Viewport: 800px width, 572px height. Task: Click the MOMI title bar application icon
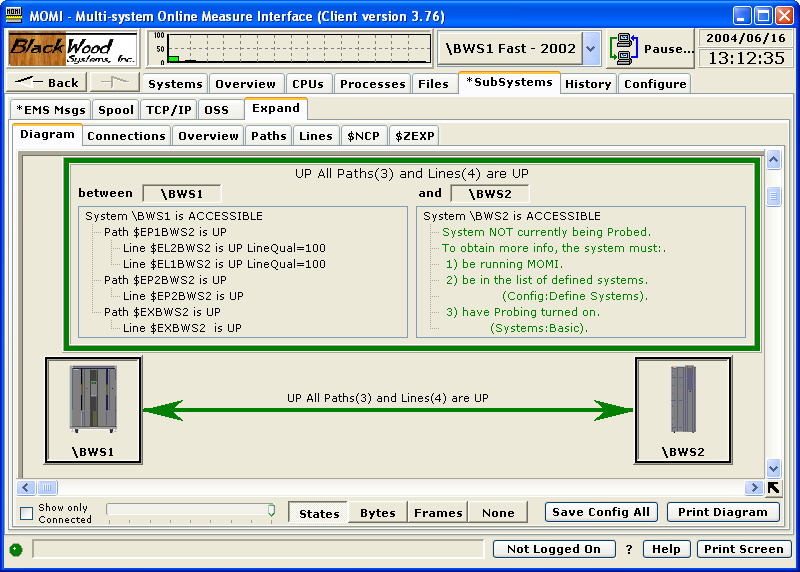[14, 15]
